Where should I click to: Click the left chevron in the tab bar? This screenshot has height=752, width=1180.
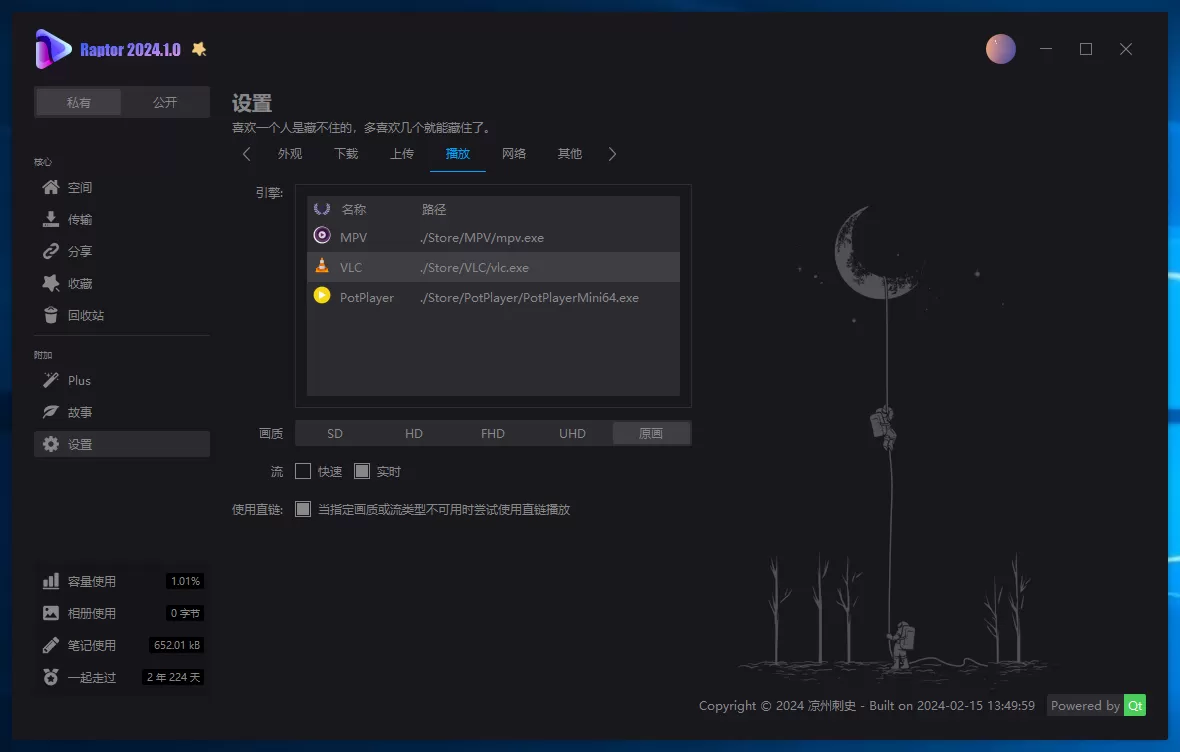tap(246, 154)
